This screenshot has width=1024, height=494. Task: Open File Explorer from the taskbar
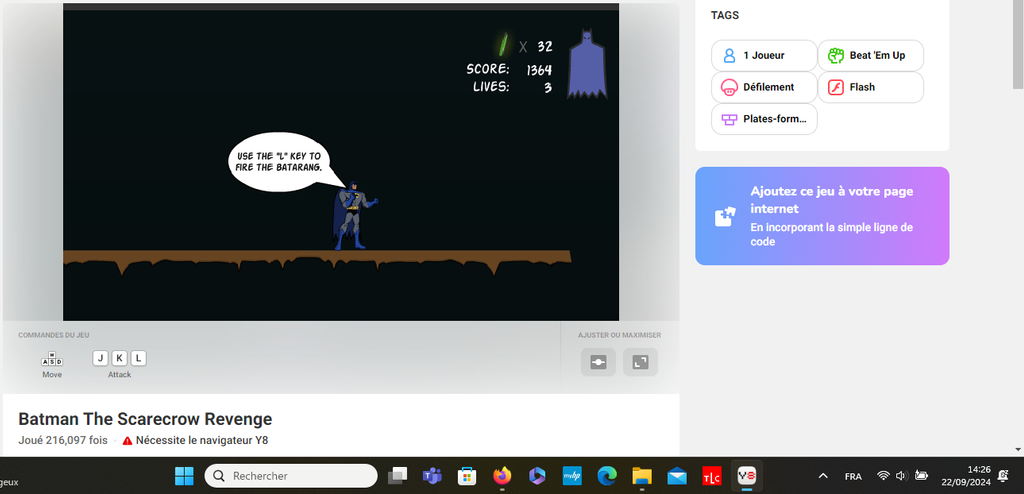pos(641,476)
